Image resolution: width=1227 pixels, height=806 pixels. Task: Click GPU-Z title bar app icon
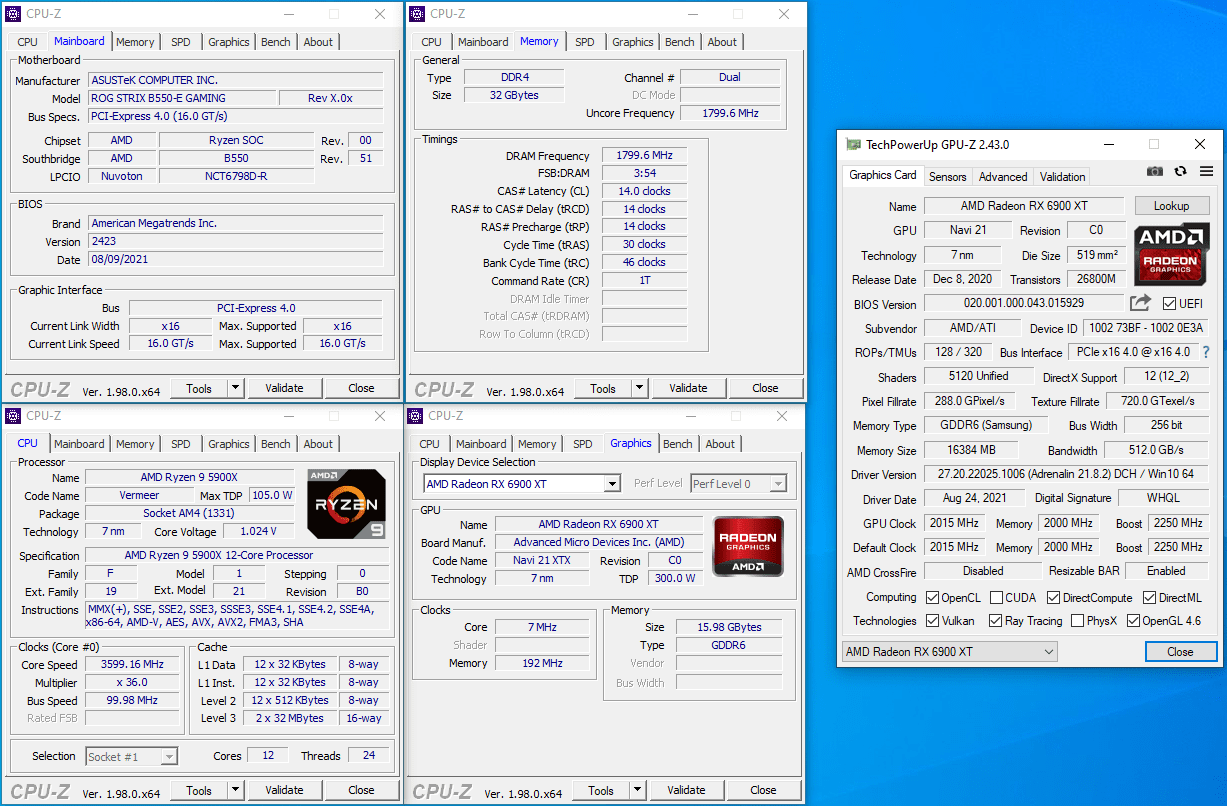853,144
